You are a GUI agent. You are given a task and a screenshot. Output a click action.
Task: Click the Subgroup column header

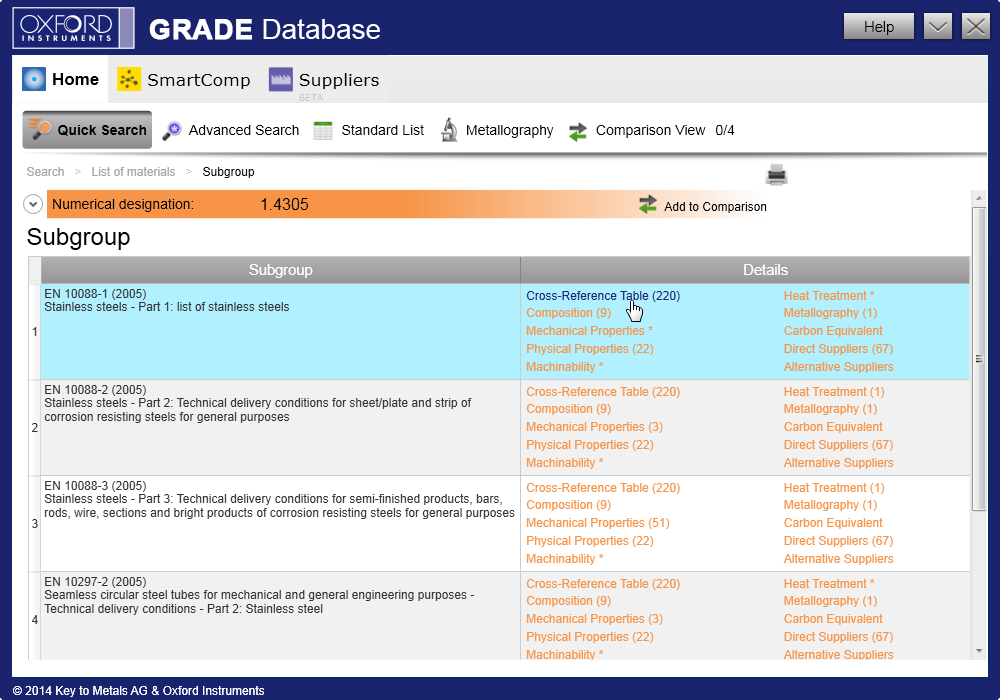click(281, 270)
